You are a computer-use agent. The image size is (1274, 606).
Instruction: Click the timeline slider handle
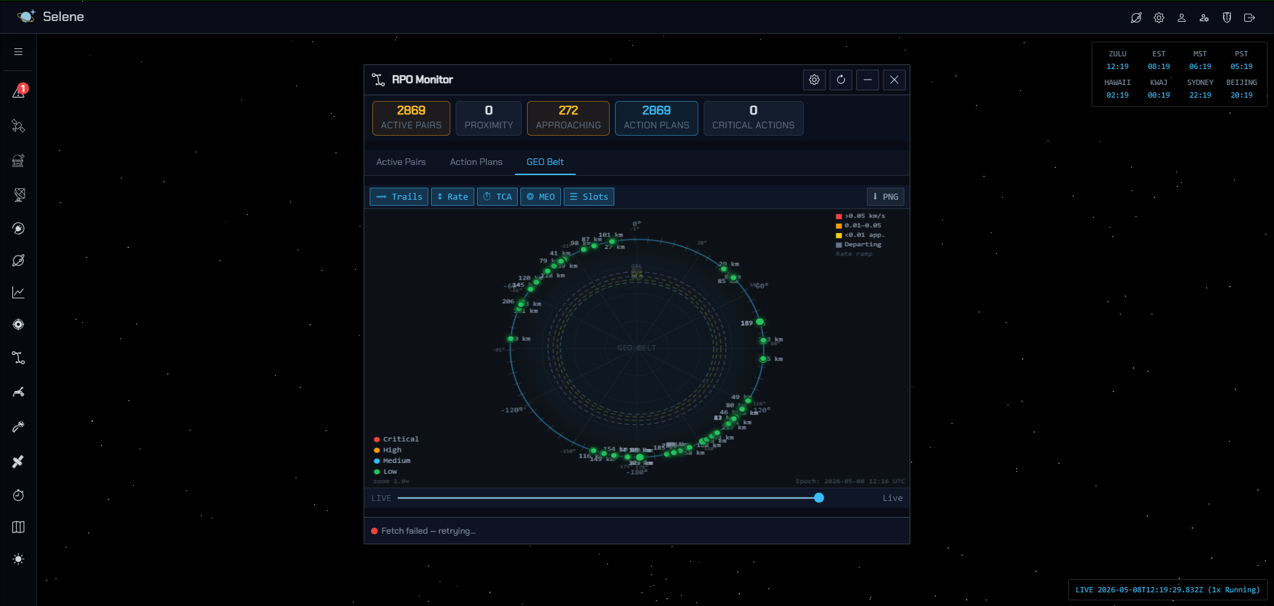(x=819, y=498)
